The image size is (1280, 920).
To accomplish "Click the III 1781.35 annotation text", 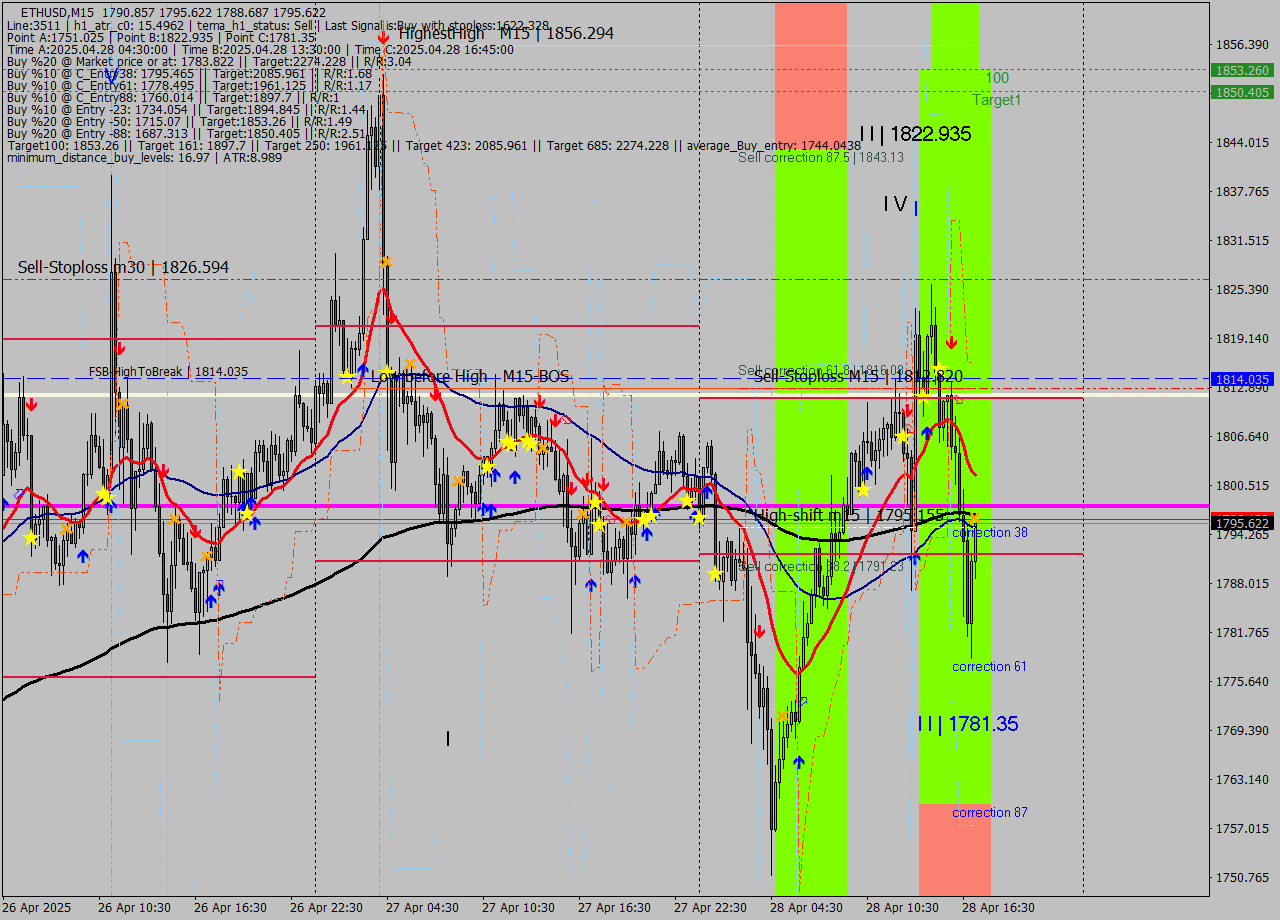I will (950, 724).
